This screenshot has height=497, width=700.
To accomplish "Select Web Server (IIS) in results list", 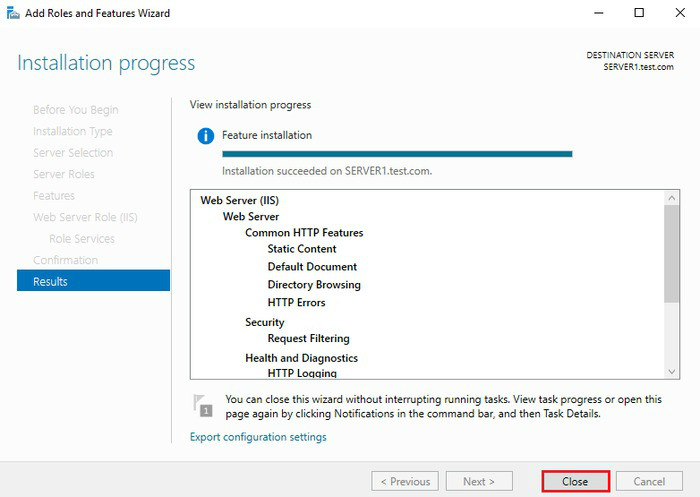I will 237,200.
